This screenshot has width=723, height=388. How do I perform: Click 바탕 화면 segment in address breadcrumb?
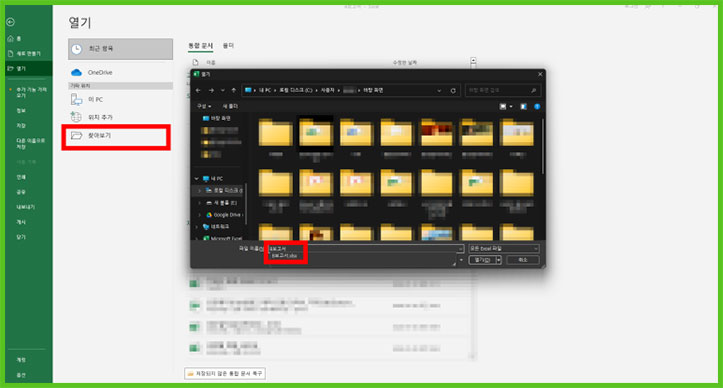[373, 90]
